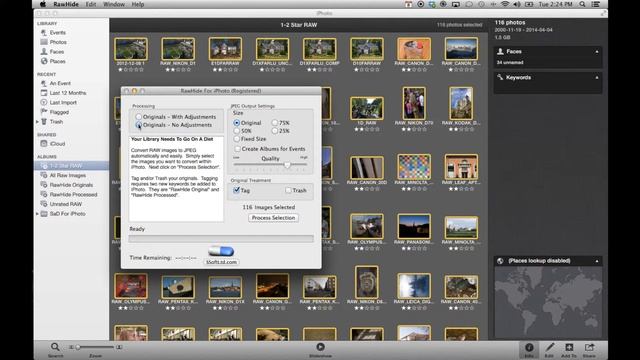Select the RawHide Processed album
The image size is (640, 360).
click(73, 195)
